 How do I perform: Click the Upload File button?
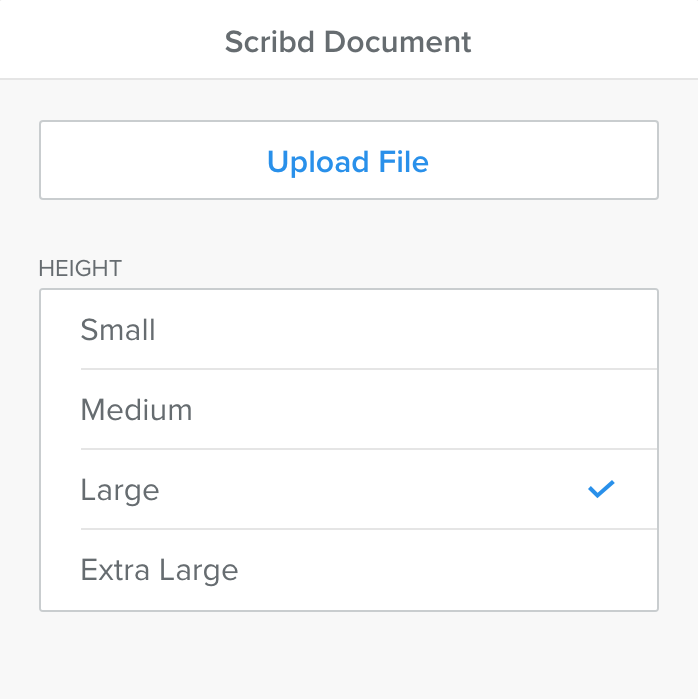[x=348, y=161]
